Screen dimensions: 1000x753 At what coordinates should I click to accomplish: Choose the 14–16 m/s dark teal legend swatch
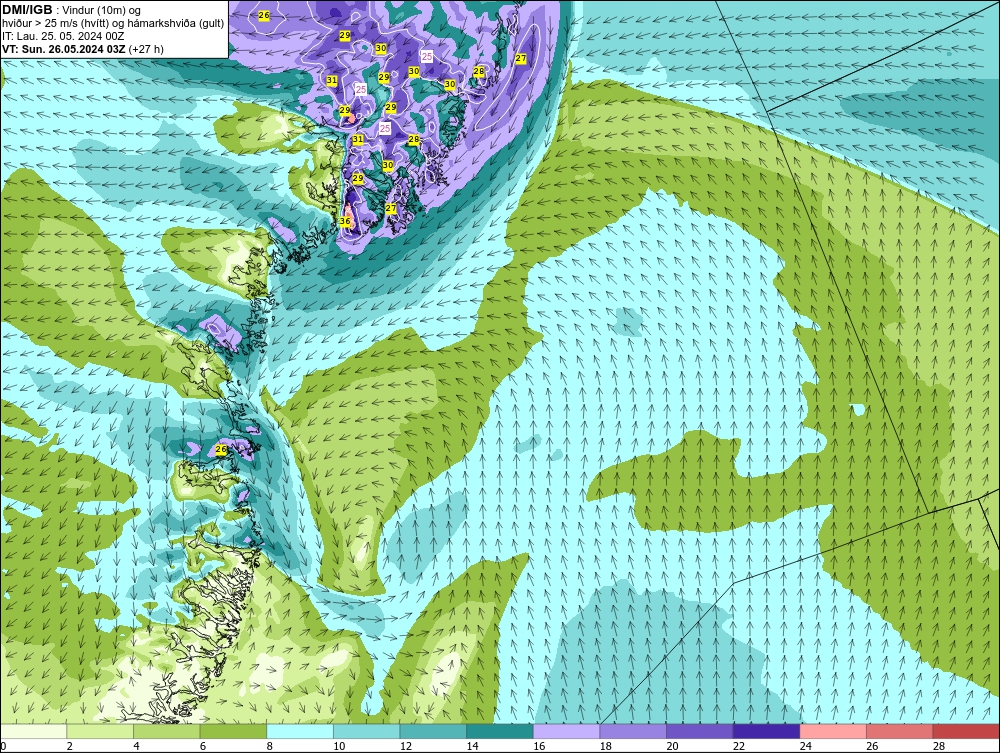pos(500,731)
